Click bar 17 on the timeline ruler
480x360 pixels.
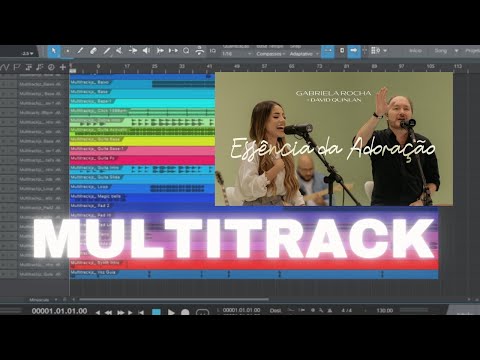coord(127,66)
